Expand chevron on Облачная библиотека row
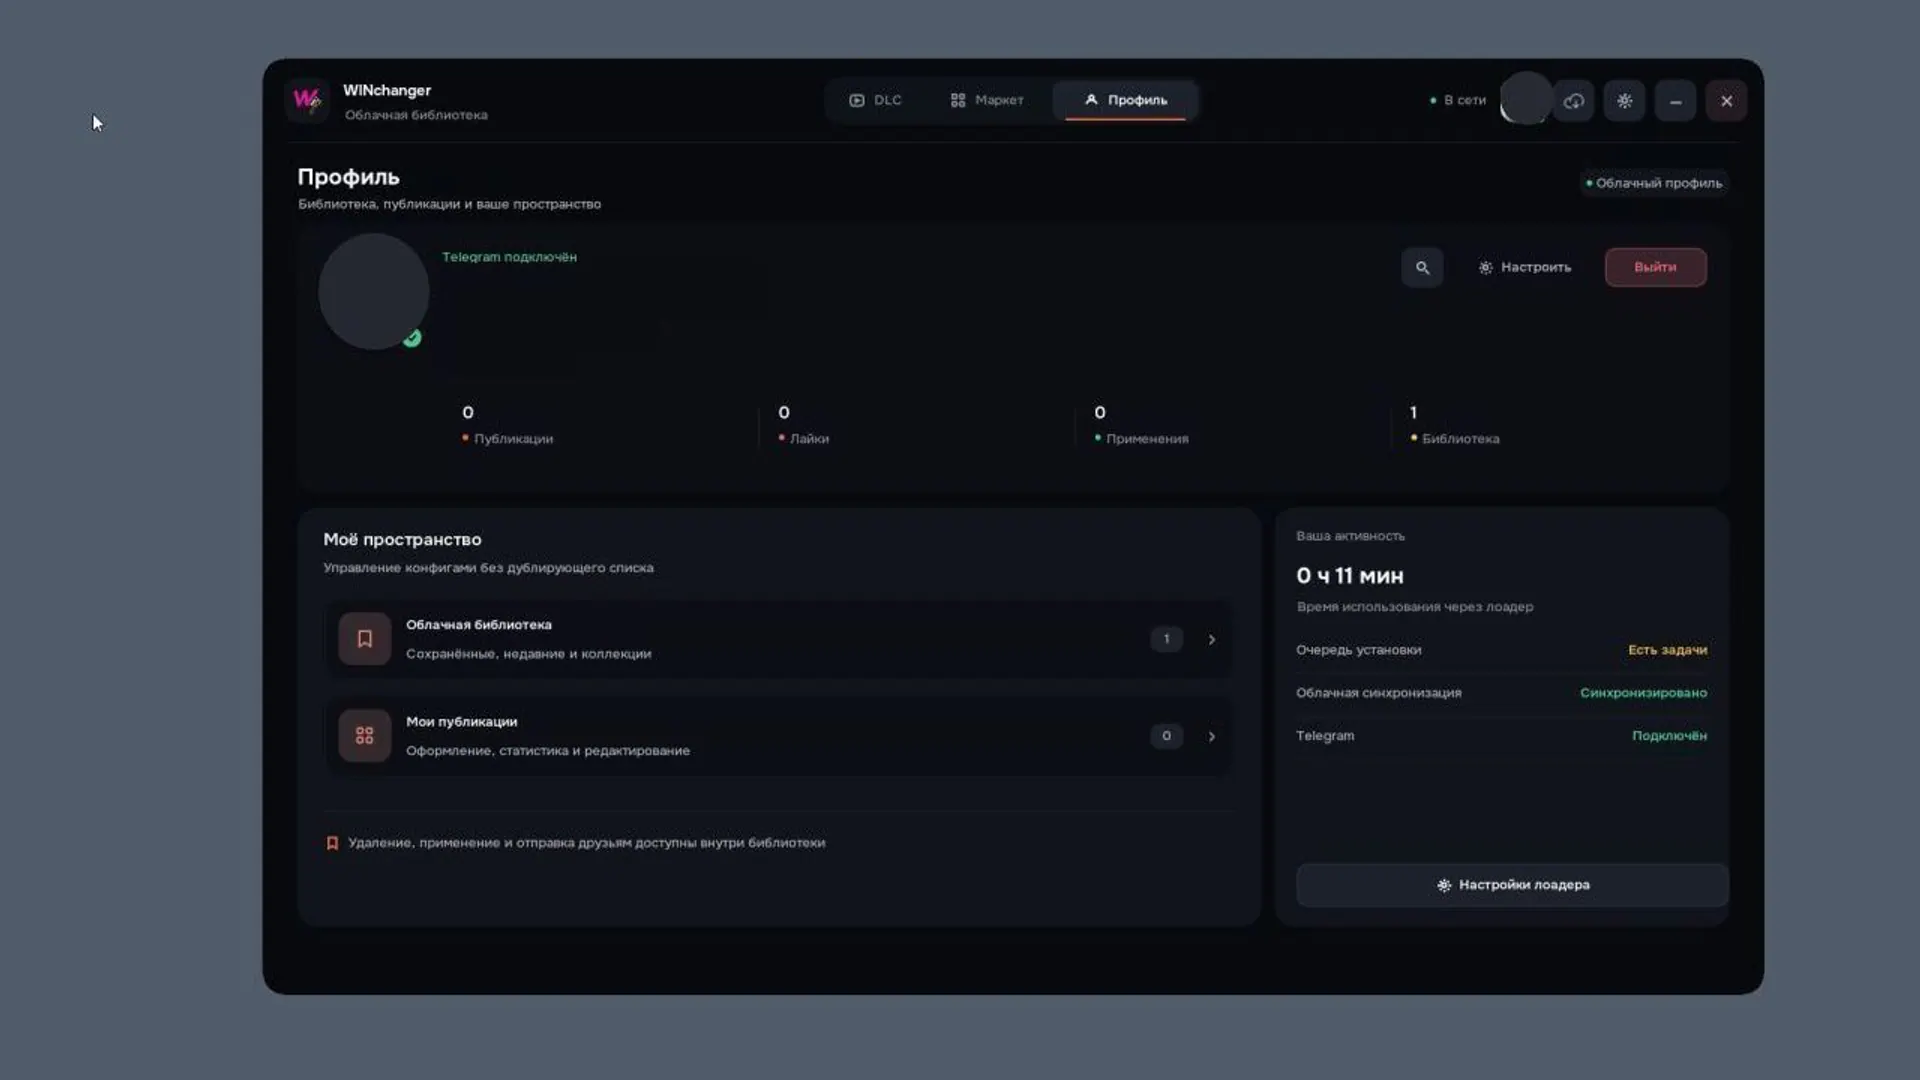 pos(1212,640)
